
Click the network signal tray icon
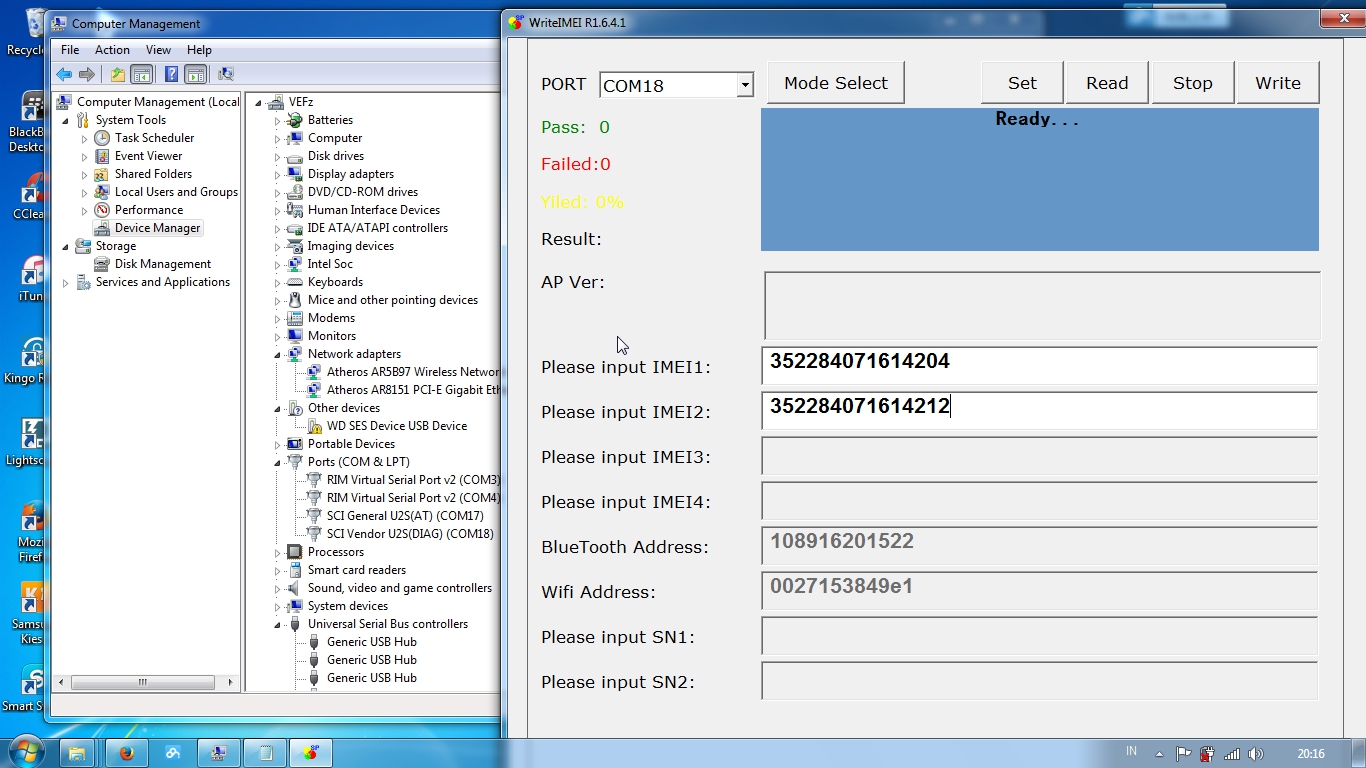coord(1232,754)
